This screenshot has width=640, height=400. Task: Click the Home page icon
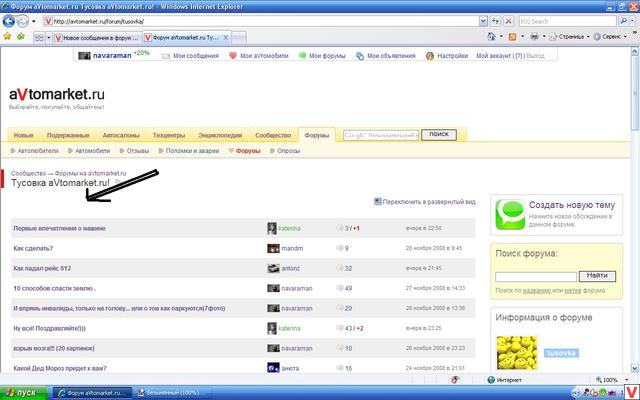pyautogui.click(x=491, y=37)
